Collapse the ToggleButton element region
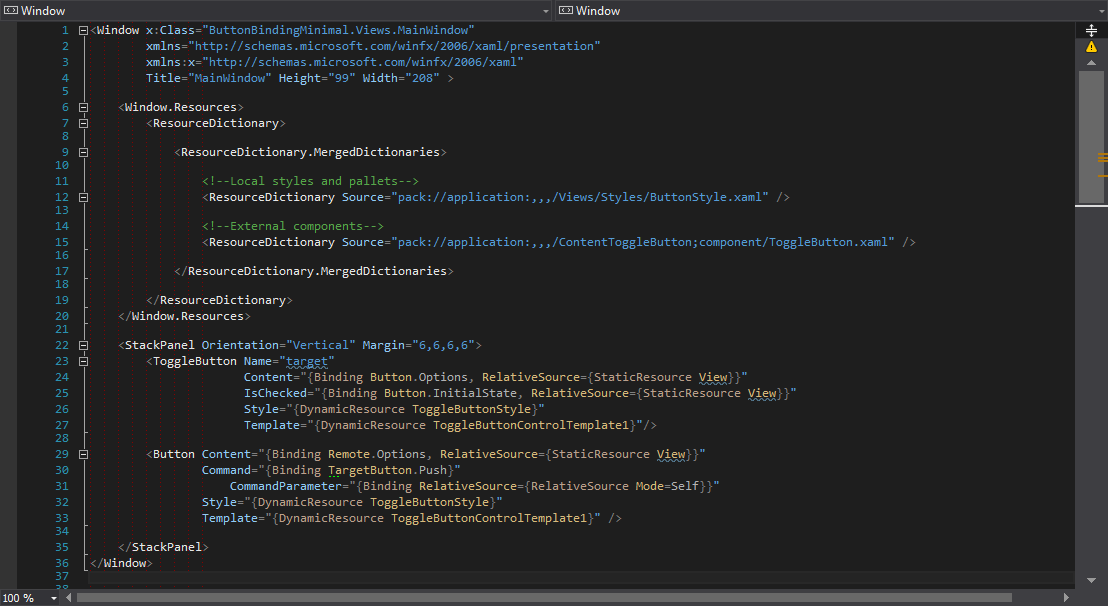This screenshot has width=1108, height=606. click(x=83, y=360)
